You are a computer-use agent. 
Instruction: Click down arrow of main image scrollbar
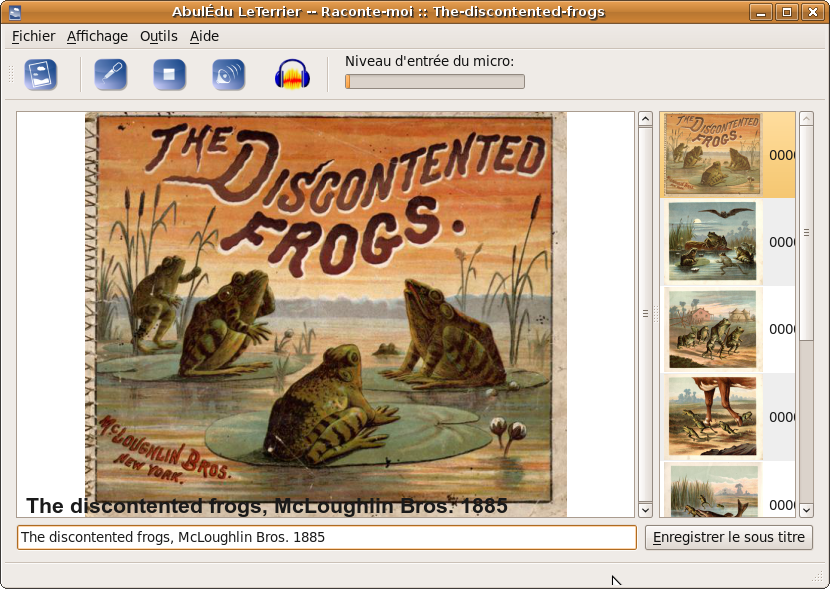point(645,510)
